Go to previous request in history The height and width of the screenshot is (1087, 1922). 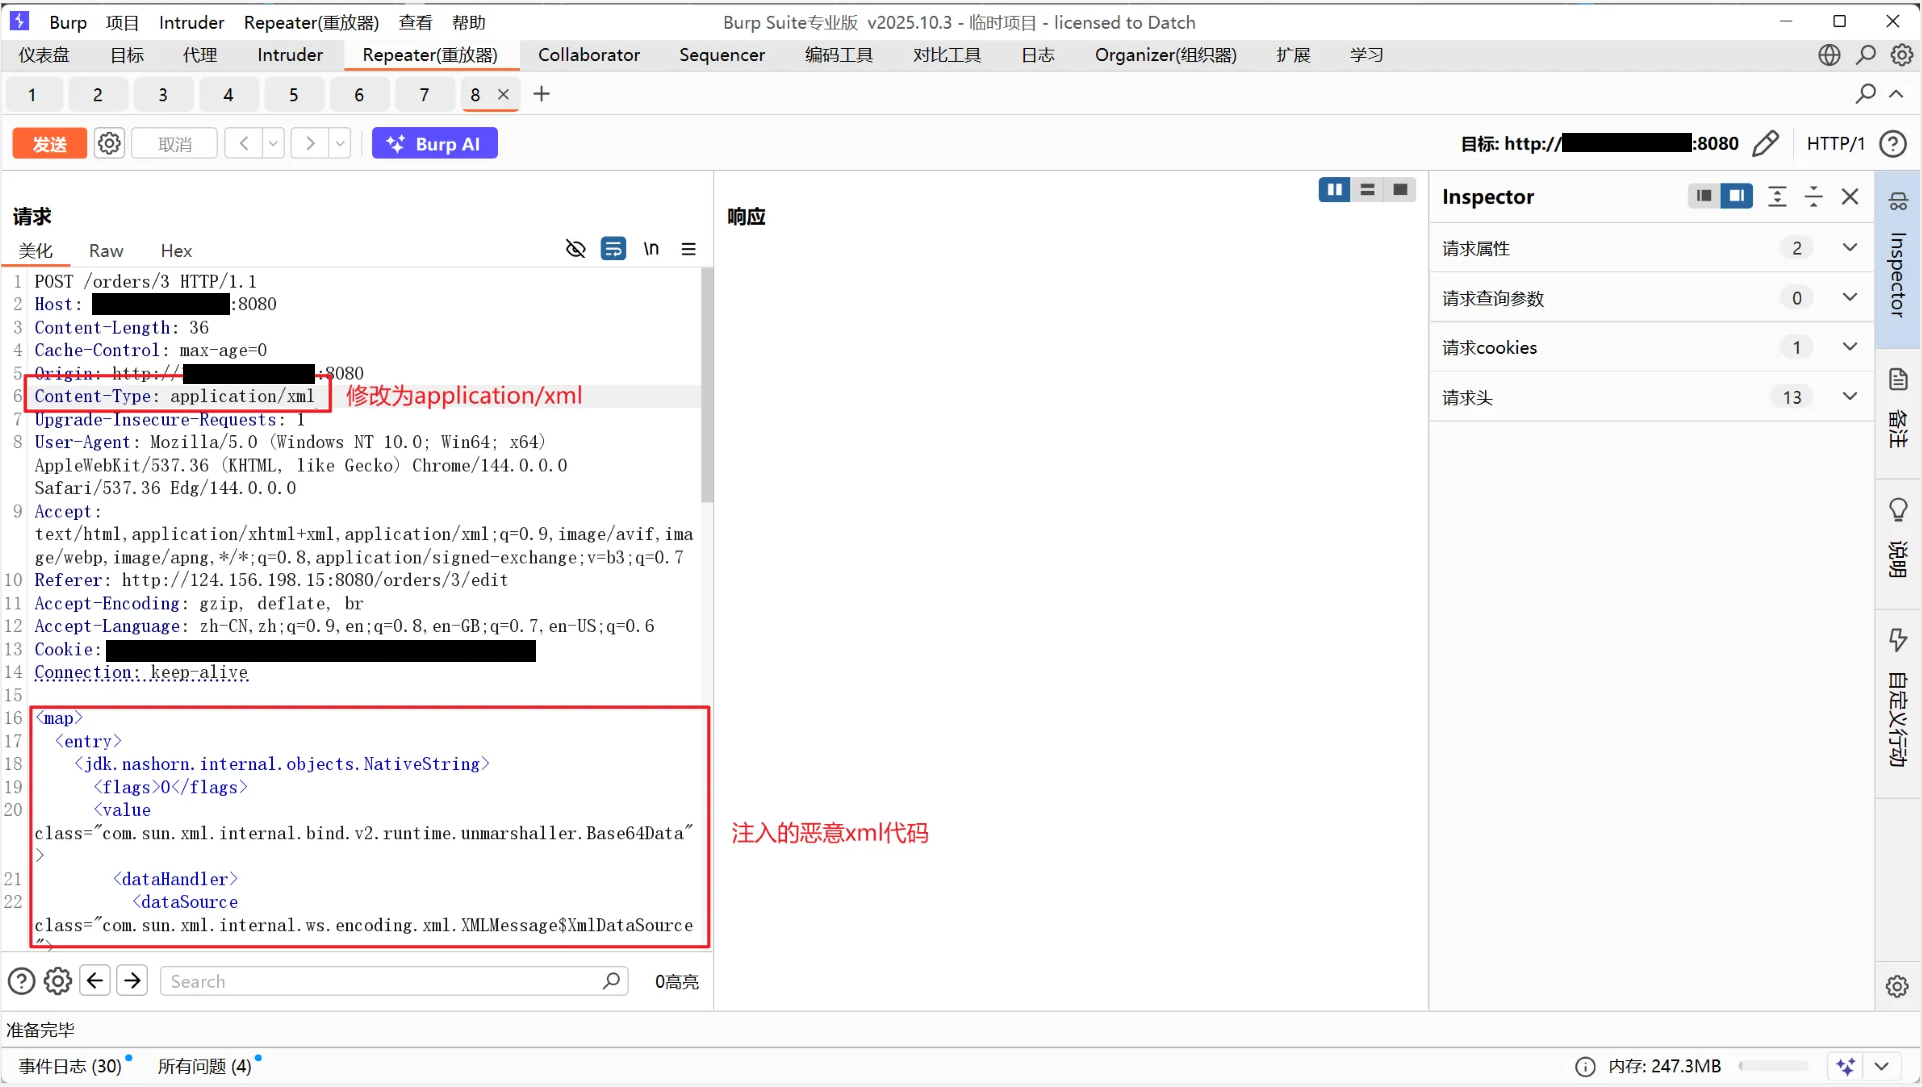click(x=243, y=144)
